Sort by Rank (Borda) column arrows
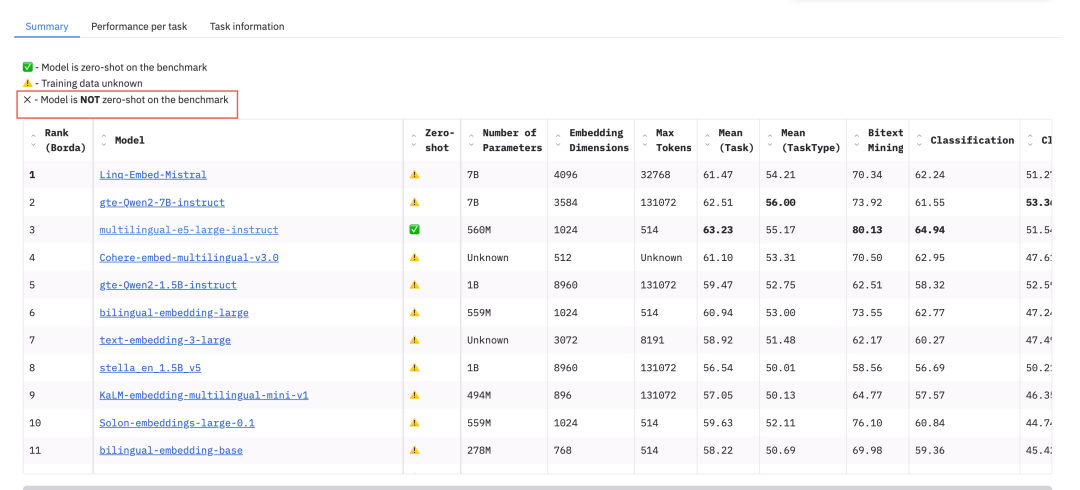 pos(32,140)
